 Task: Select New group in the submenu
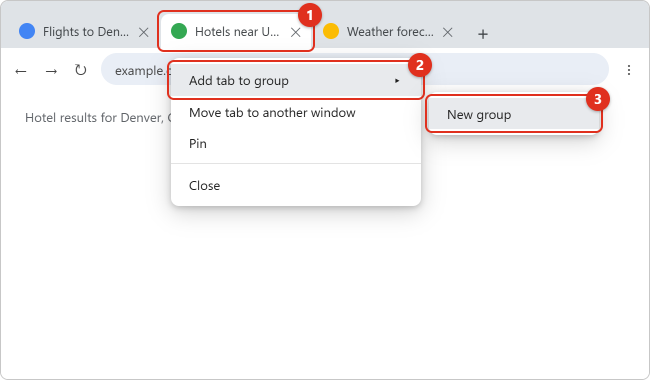coord(514,114)
